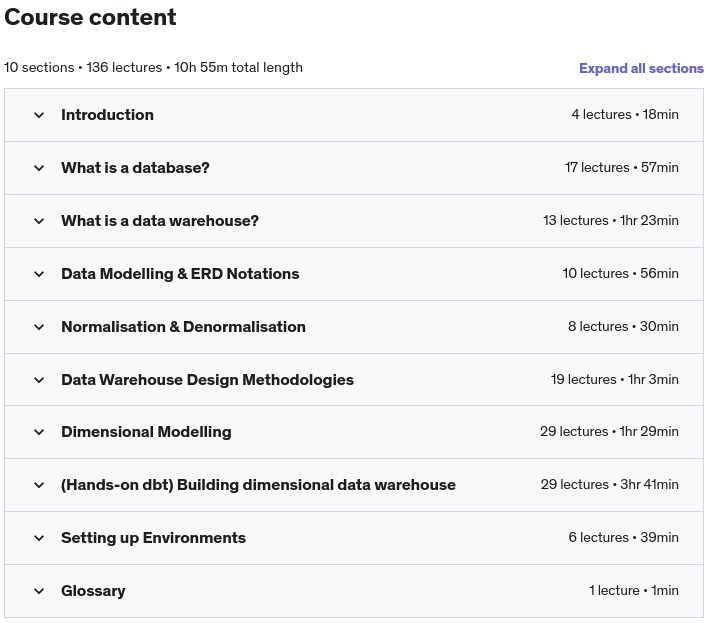The height and width of the screenshot is (623, 710).
Task: Open the chevron beside What is a database?
Action: [x=39, y=168]
